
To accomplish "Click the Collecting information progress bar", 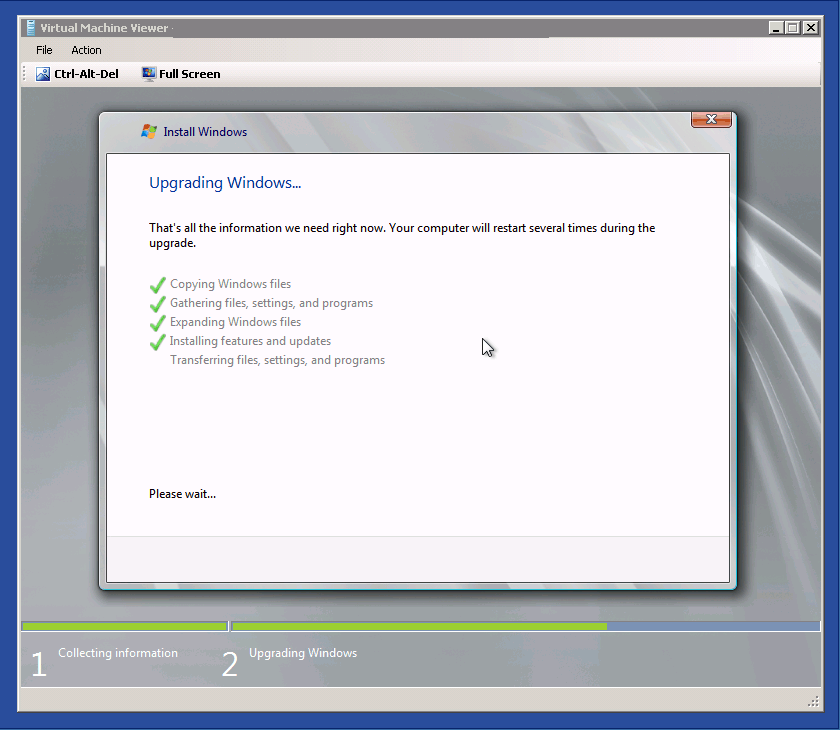I will 125,626.
